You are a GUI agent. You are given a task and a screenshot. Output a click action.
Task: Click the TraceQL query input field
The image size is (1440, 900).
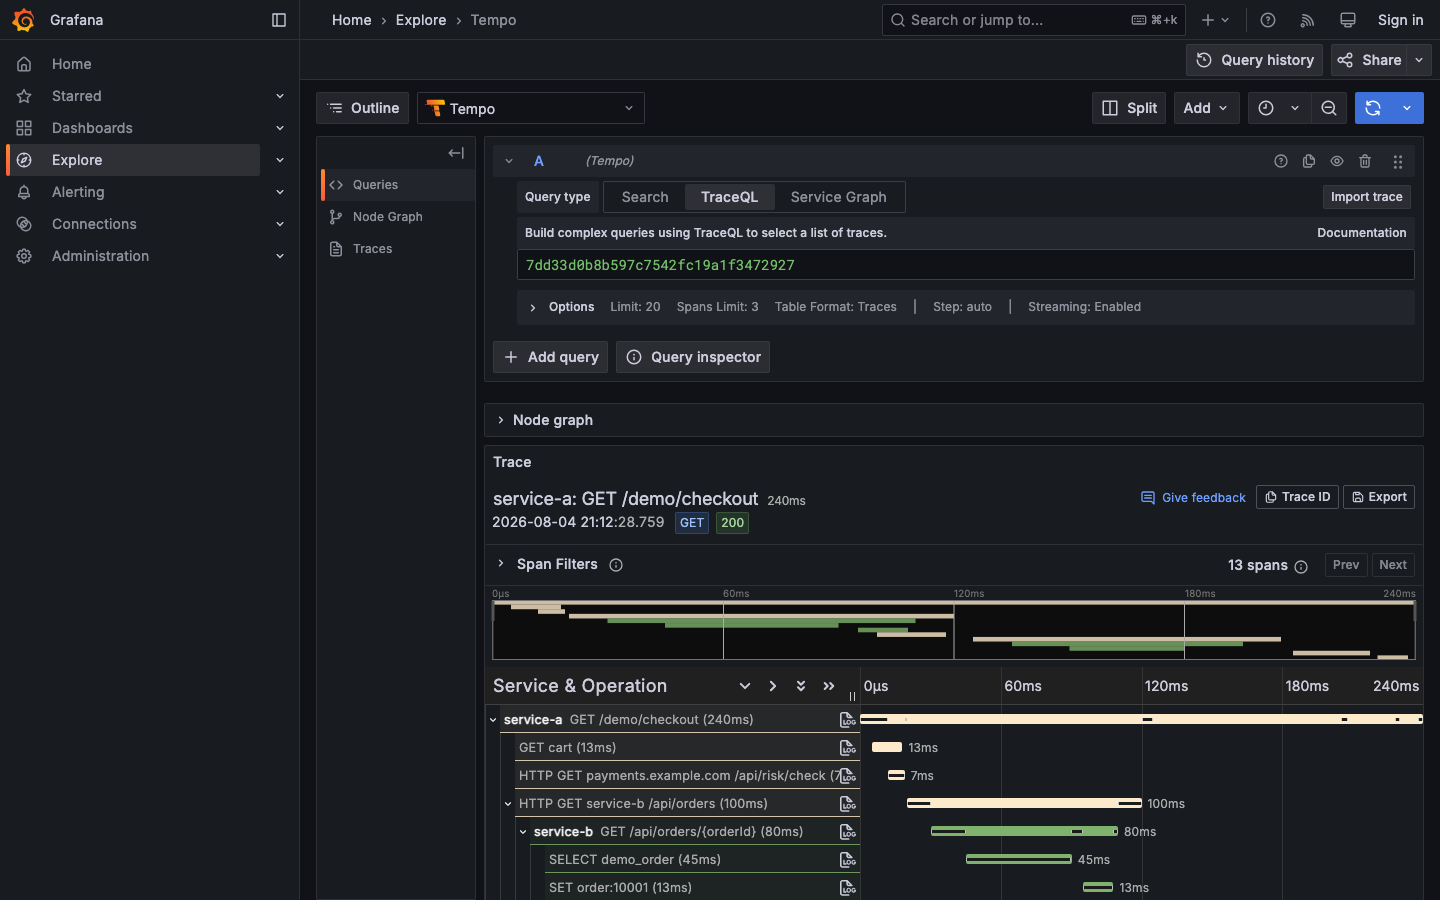tap(965, 265)
